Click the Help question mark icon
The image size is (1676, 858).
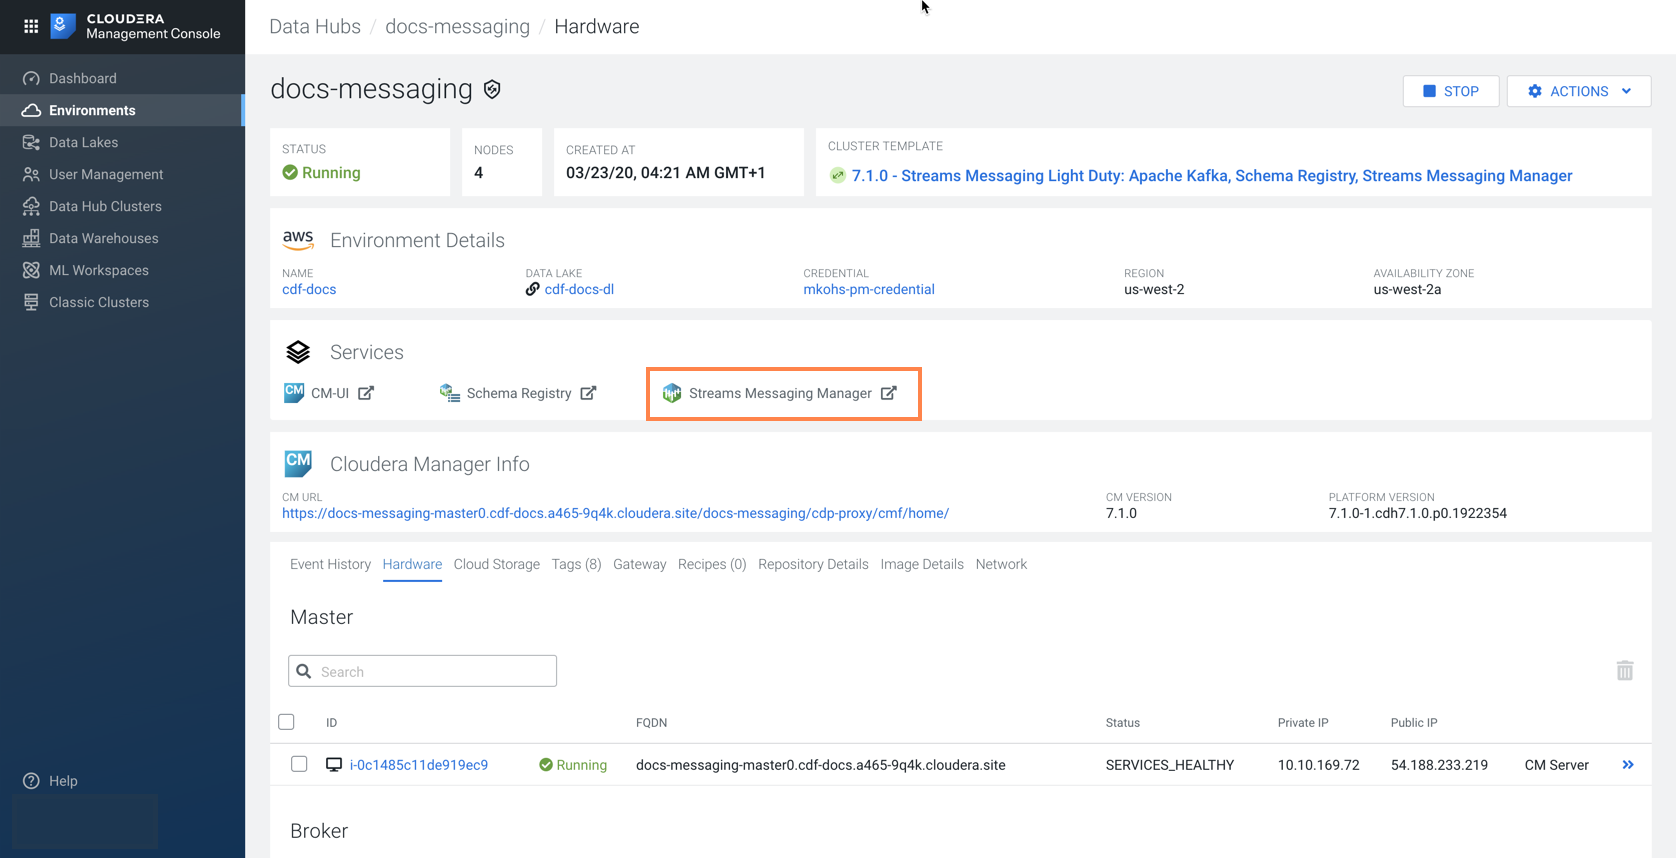31,781
